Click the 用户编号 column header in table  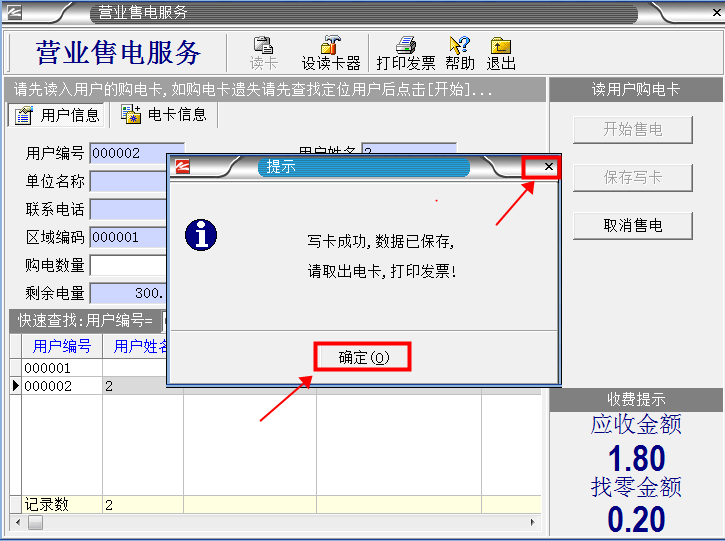pyautogui.click(x=62, y=346)
